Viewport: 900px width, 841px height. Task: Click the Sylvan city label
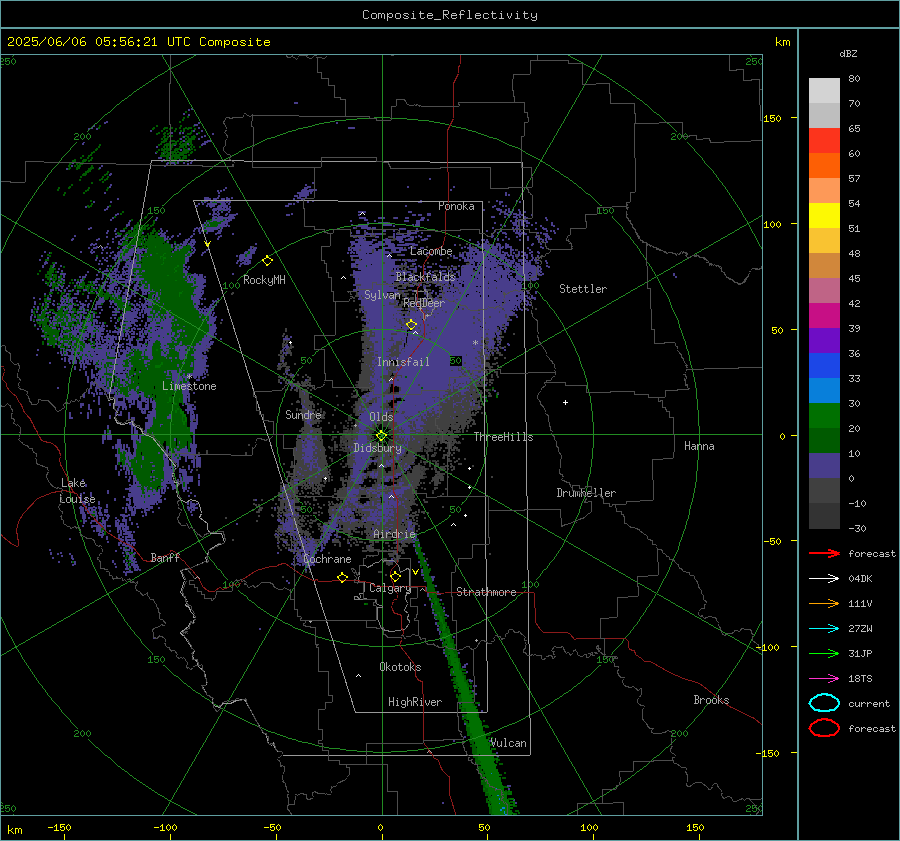(382, 295)
